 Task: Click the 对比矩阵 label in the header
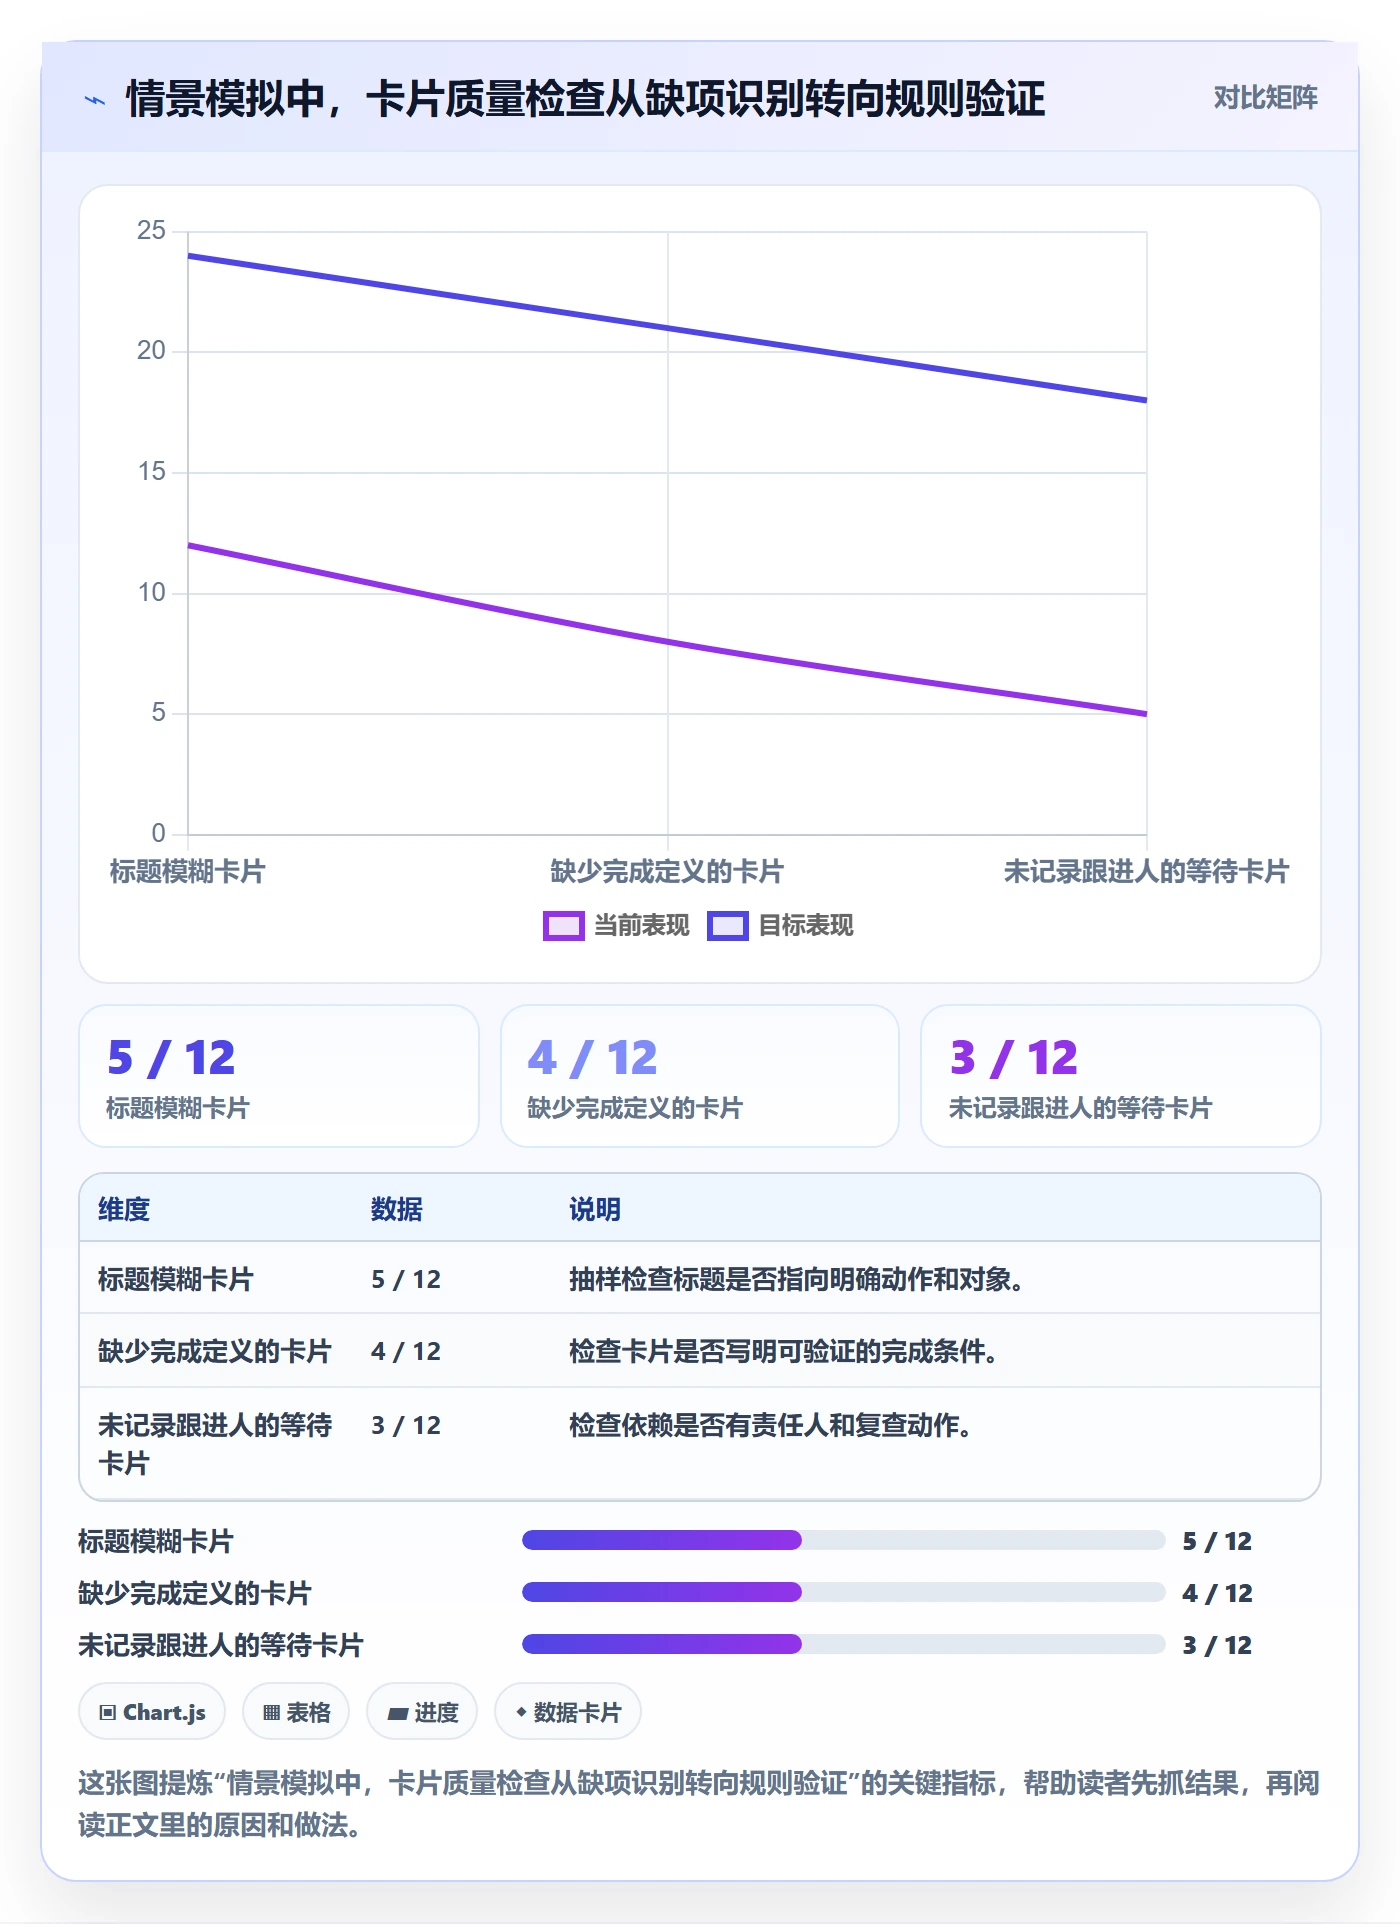1265,98
